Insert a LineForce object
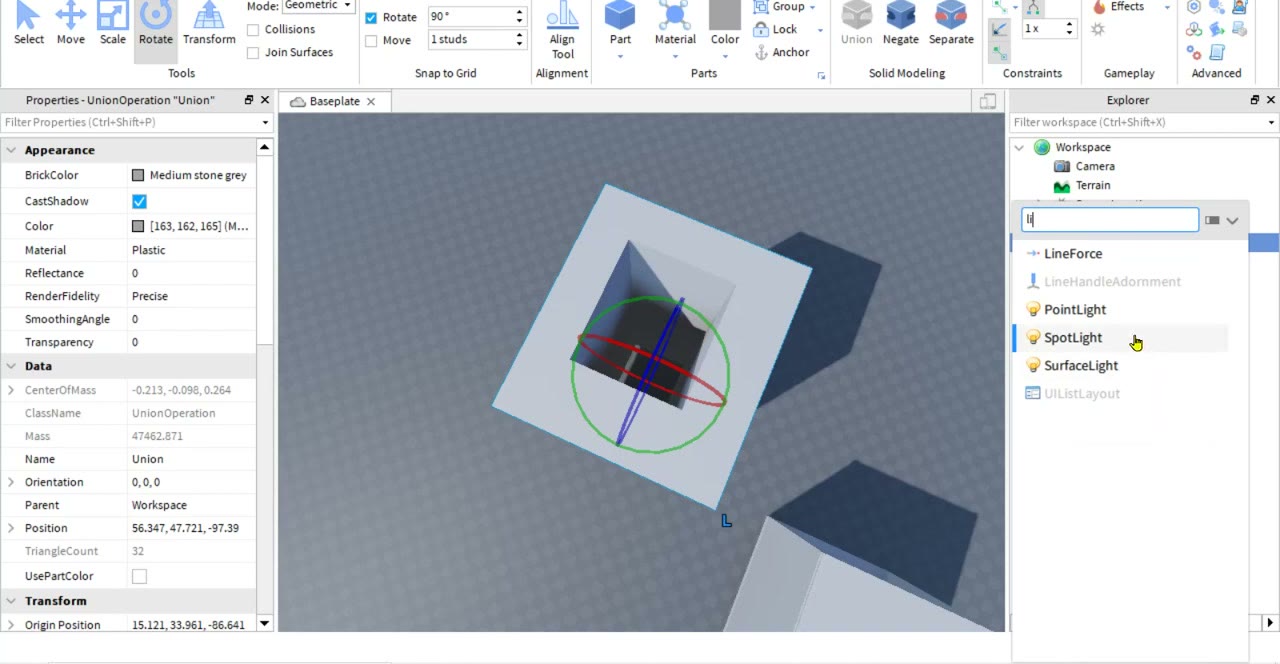Image resolution: width=1280 pixels, height=664 pixels. (x=1073, y=254)
